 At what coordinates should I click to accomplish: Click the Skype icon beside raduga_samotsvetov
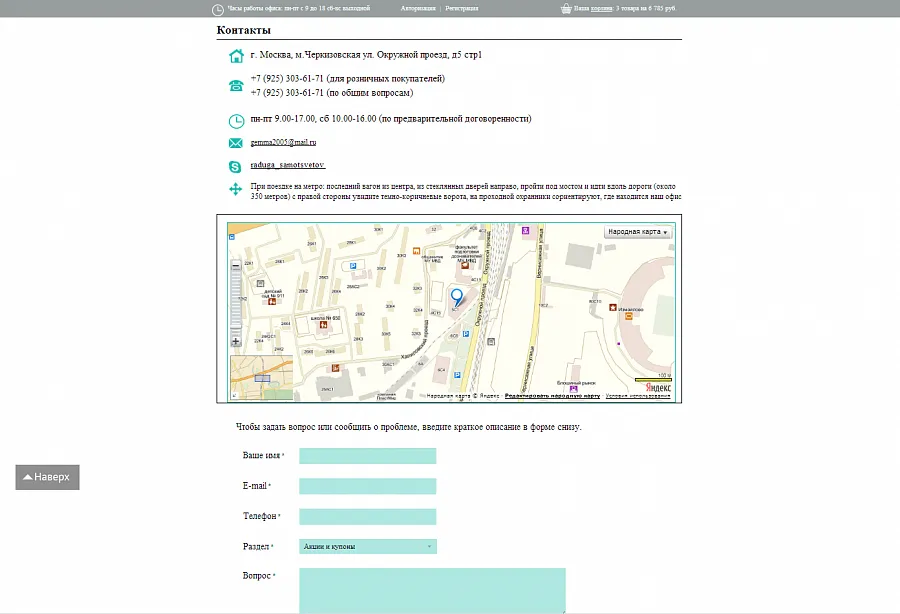point(235,166)
